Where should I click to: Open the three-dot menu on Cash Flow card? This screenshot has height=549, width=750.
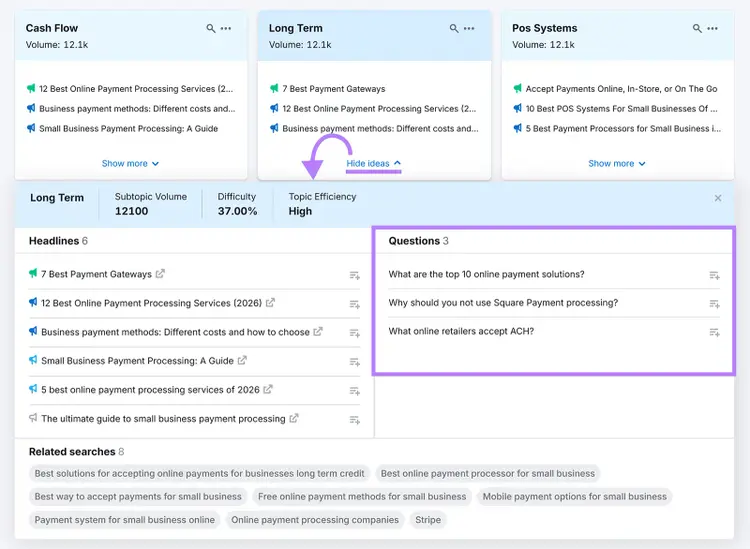coord(226,28)
